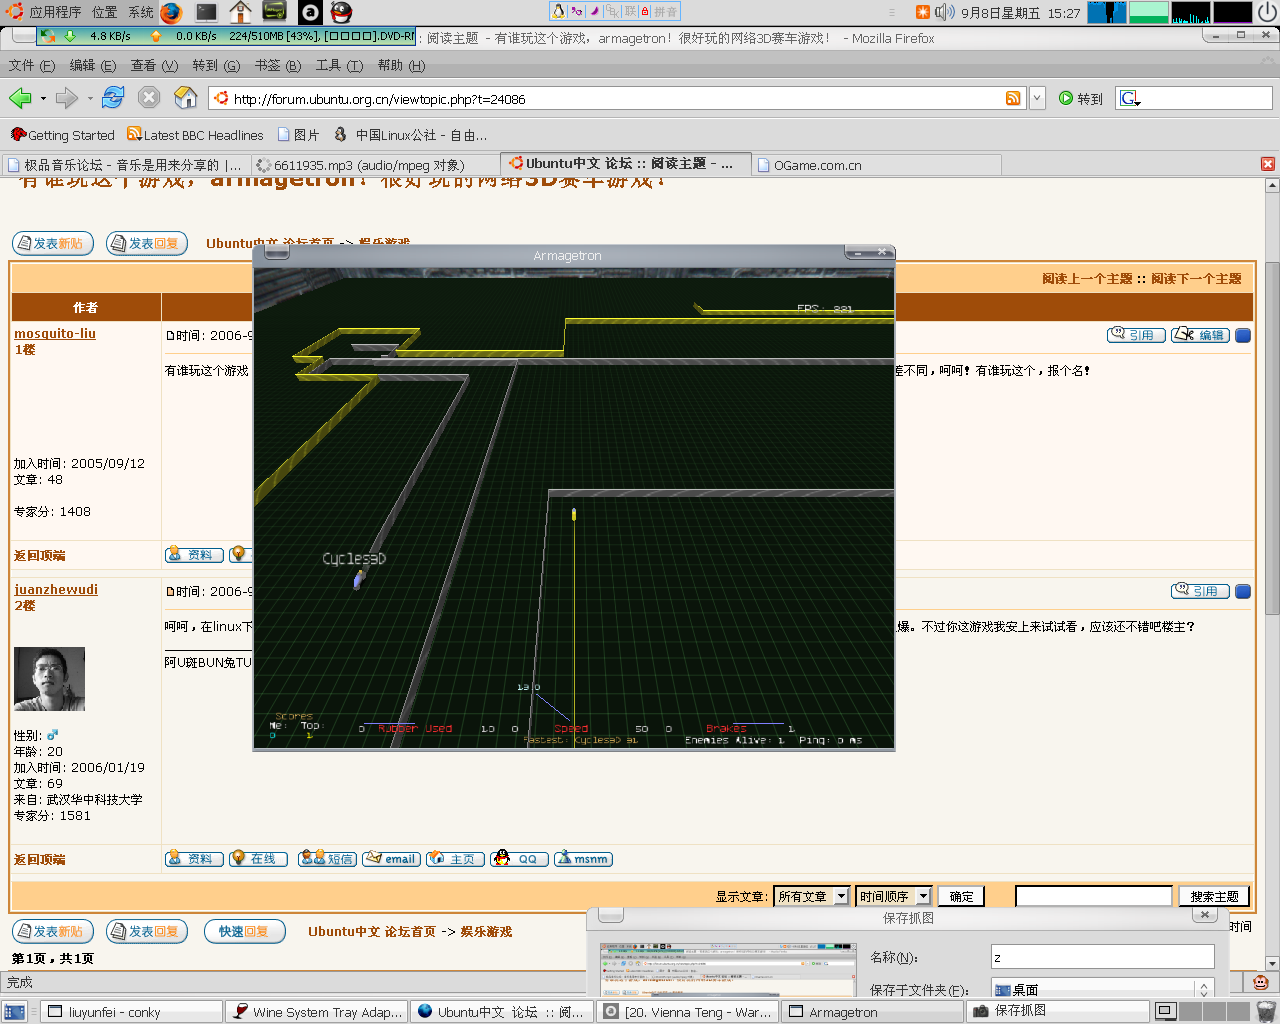Click the 引用 quote icon on juanzhewudi's post
Viewport: 1280px width, 1024px height.
pyautogui.click(x=1200, y=591)
